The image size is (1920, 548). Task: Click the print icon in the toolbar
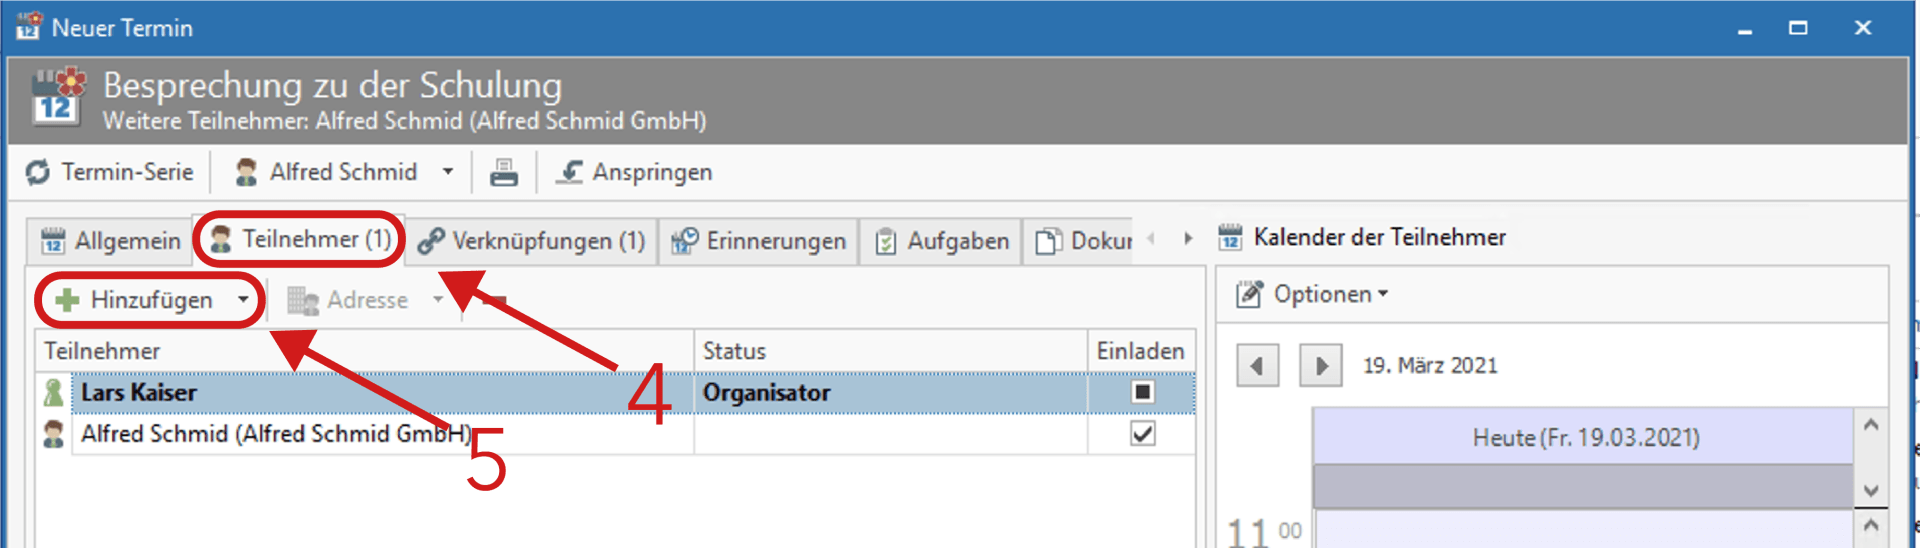pyautogui.click(x=504, y=173)
